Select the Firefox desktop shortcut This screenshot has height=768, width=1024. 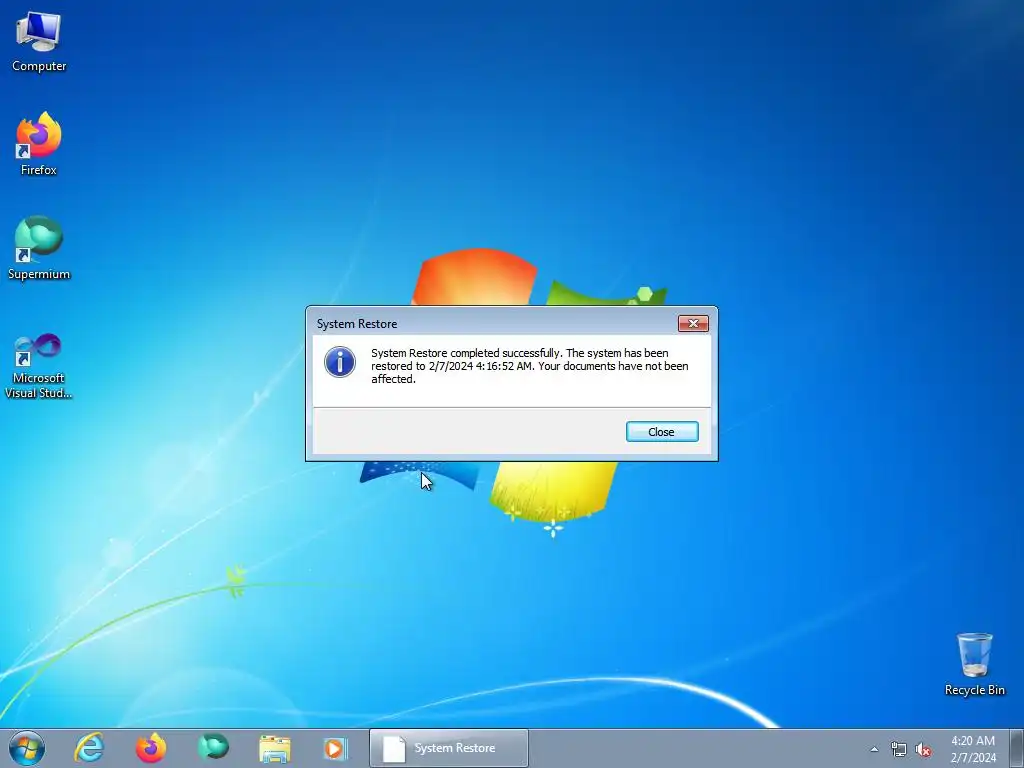click(x=39, y=143)
